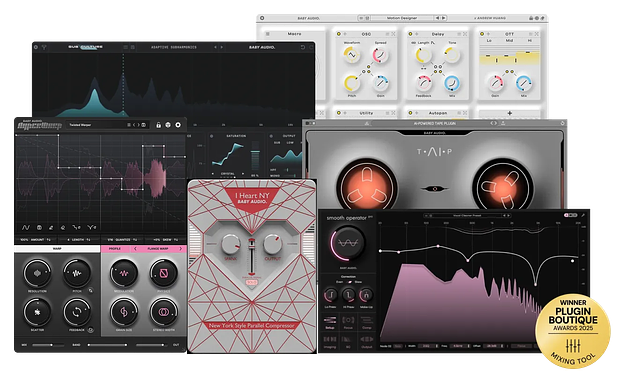Screen dimensions: 625x383
Task: Click the Lo Preserve knob in Smooth Operator
Action: click(x=330, y=295)
